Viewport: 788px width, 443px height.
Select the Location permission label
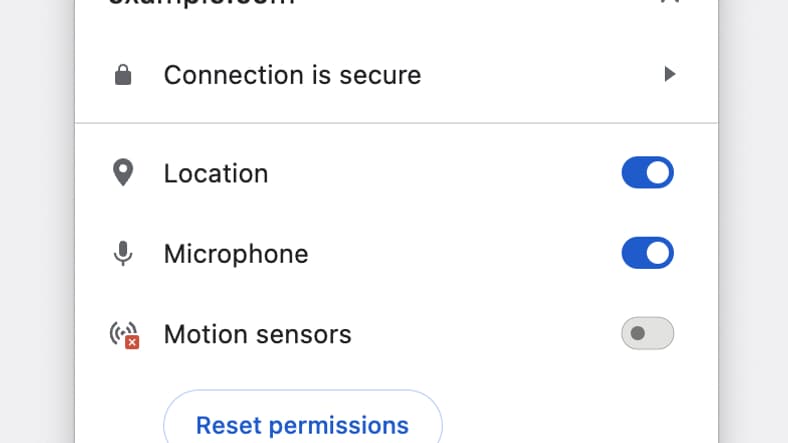(216, 174)
